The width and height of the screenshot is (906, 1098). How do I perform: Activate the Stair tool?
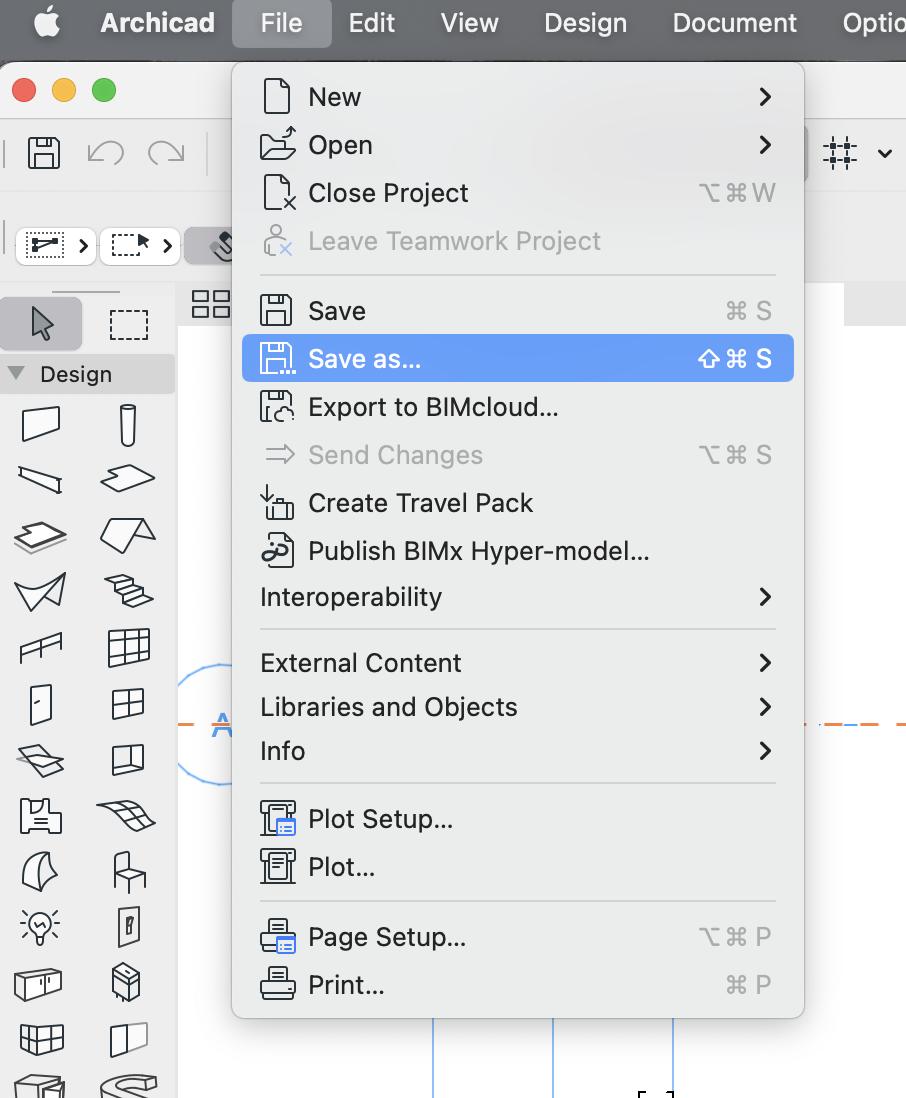[x=128, y=591]
